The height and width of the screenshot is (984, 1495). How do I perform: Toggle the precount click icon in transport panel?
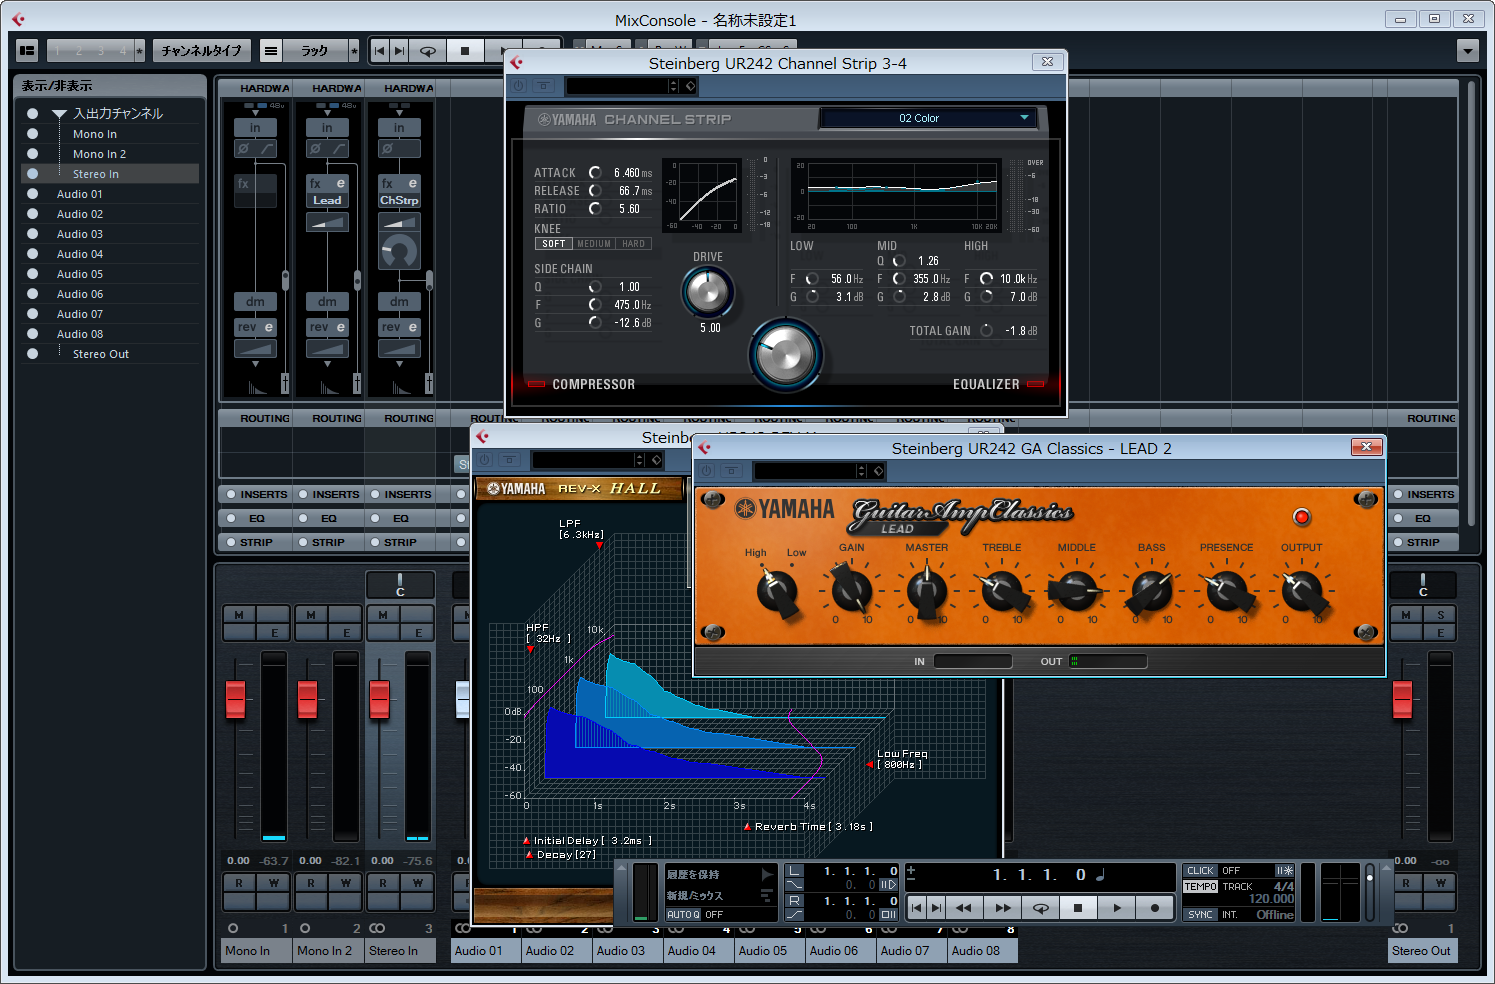point(1285,871)
